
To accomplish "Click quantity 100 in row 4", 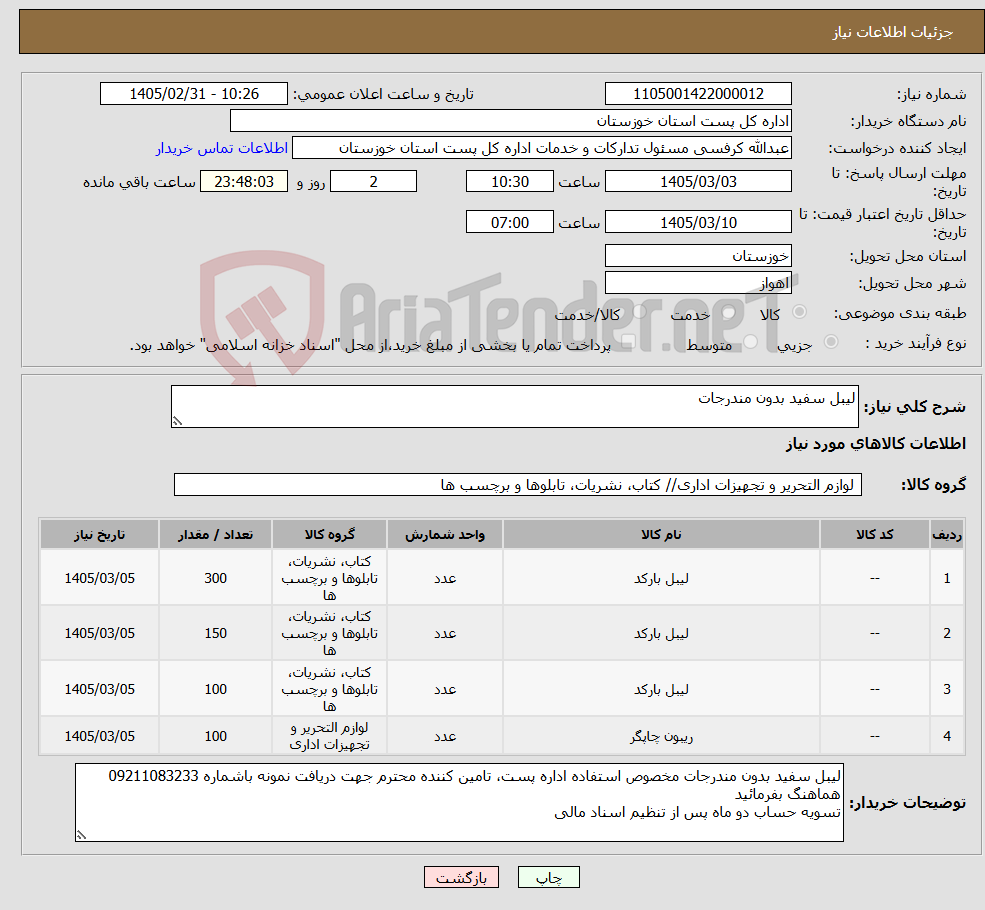I will click(x=215, y=736).
